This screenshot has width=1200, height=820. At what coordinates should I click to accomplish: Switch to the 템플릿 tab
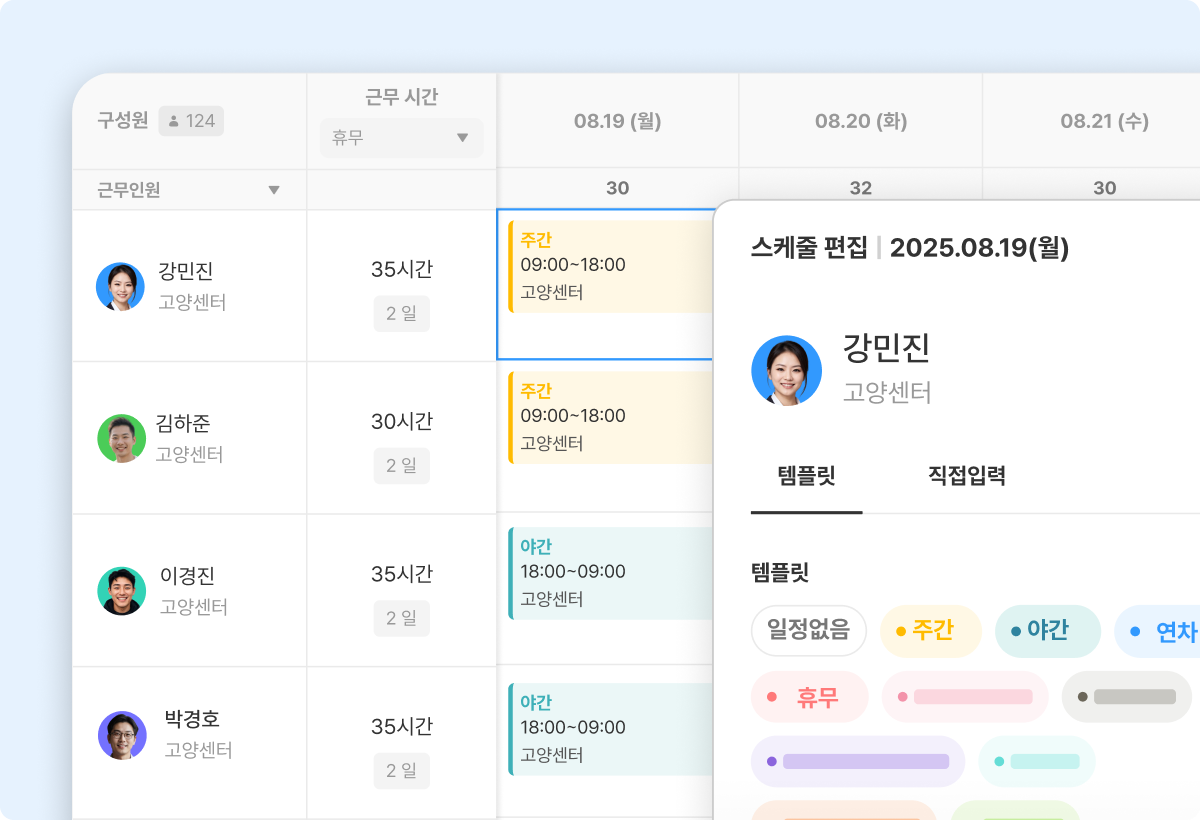click(806, 476)
